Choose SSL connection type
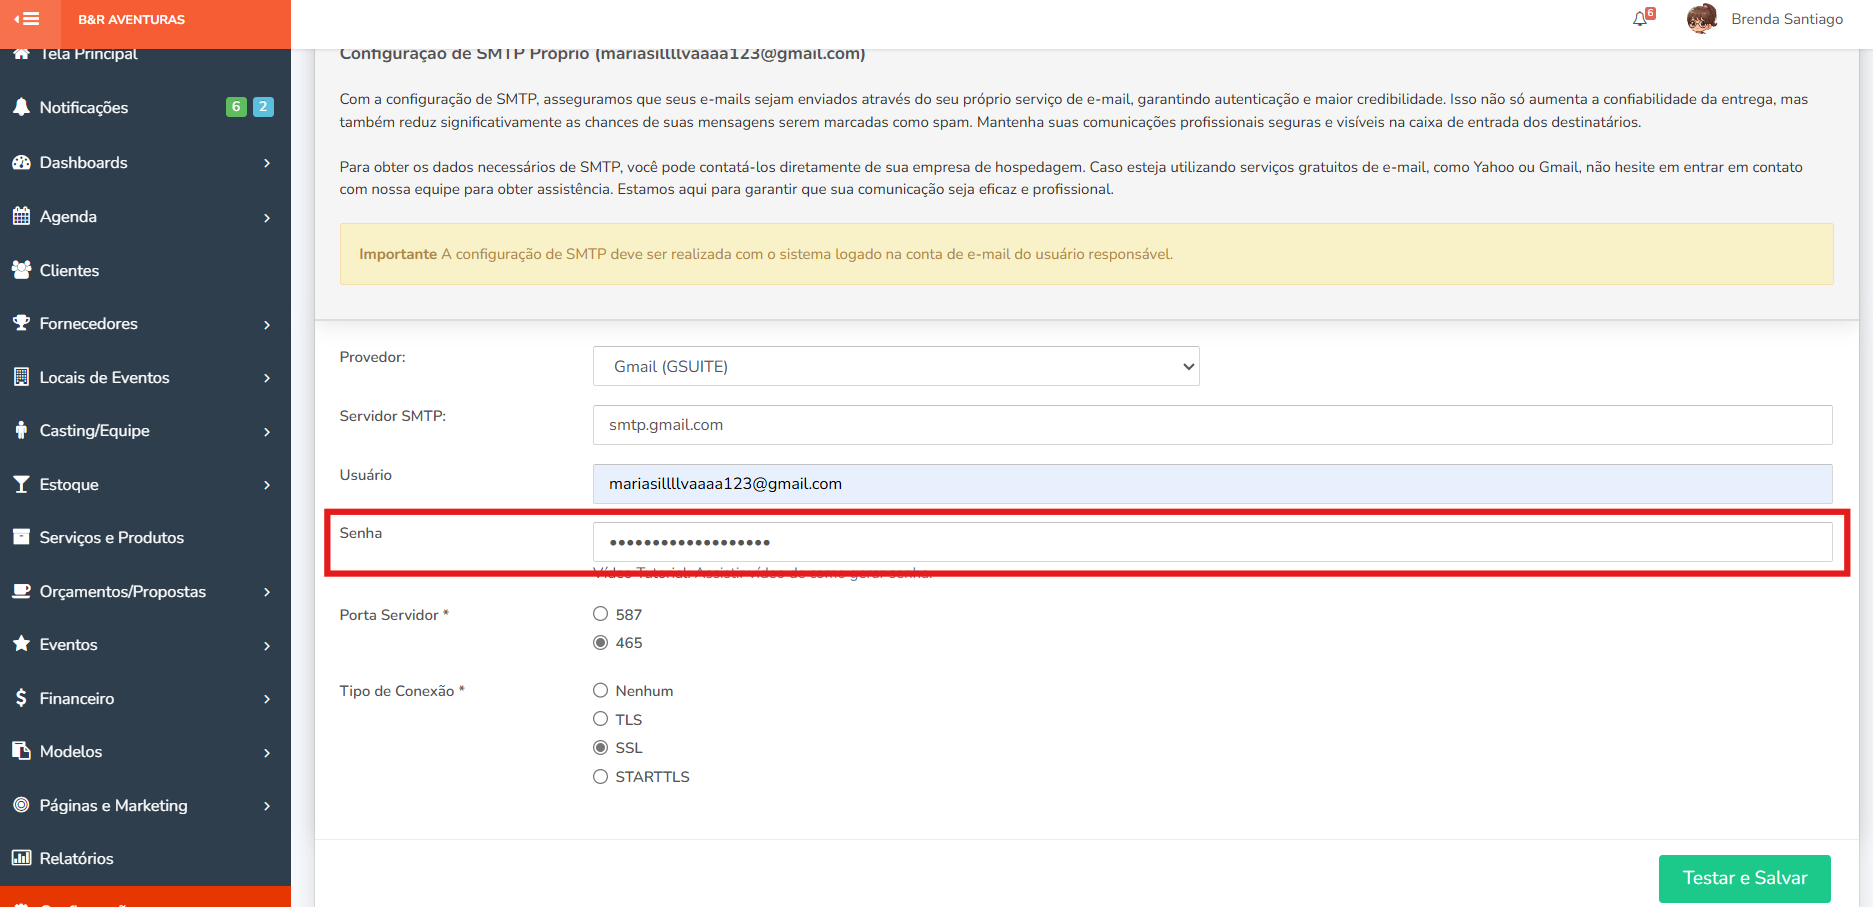Screen dimensions: 1873x907 [600, 747]
